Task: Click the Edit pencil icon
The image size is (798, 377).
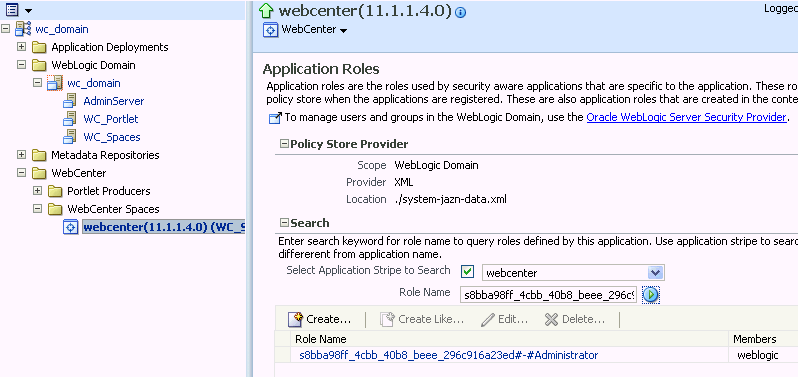Action: tap(488, 320)
